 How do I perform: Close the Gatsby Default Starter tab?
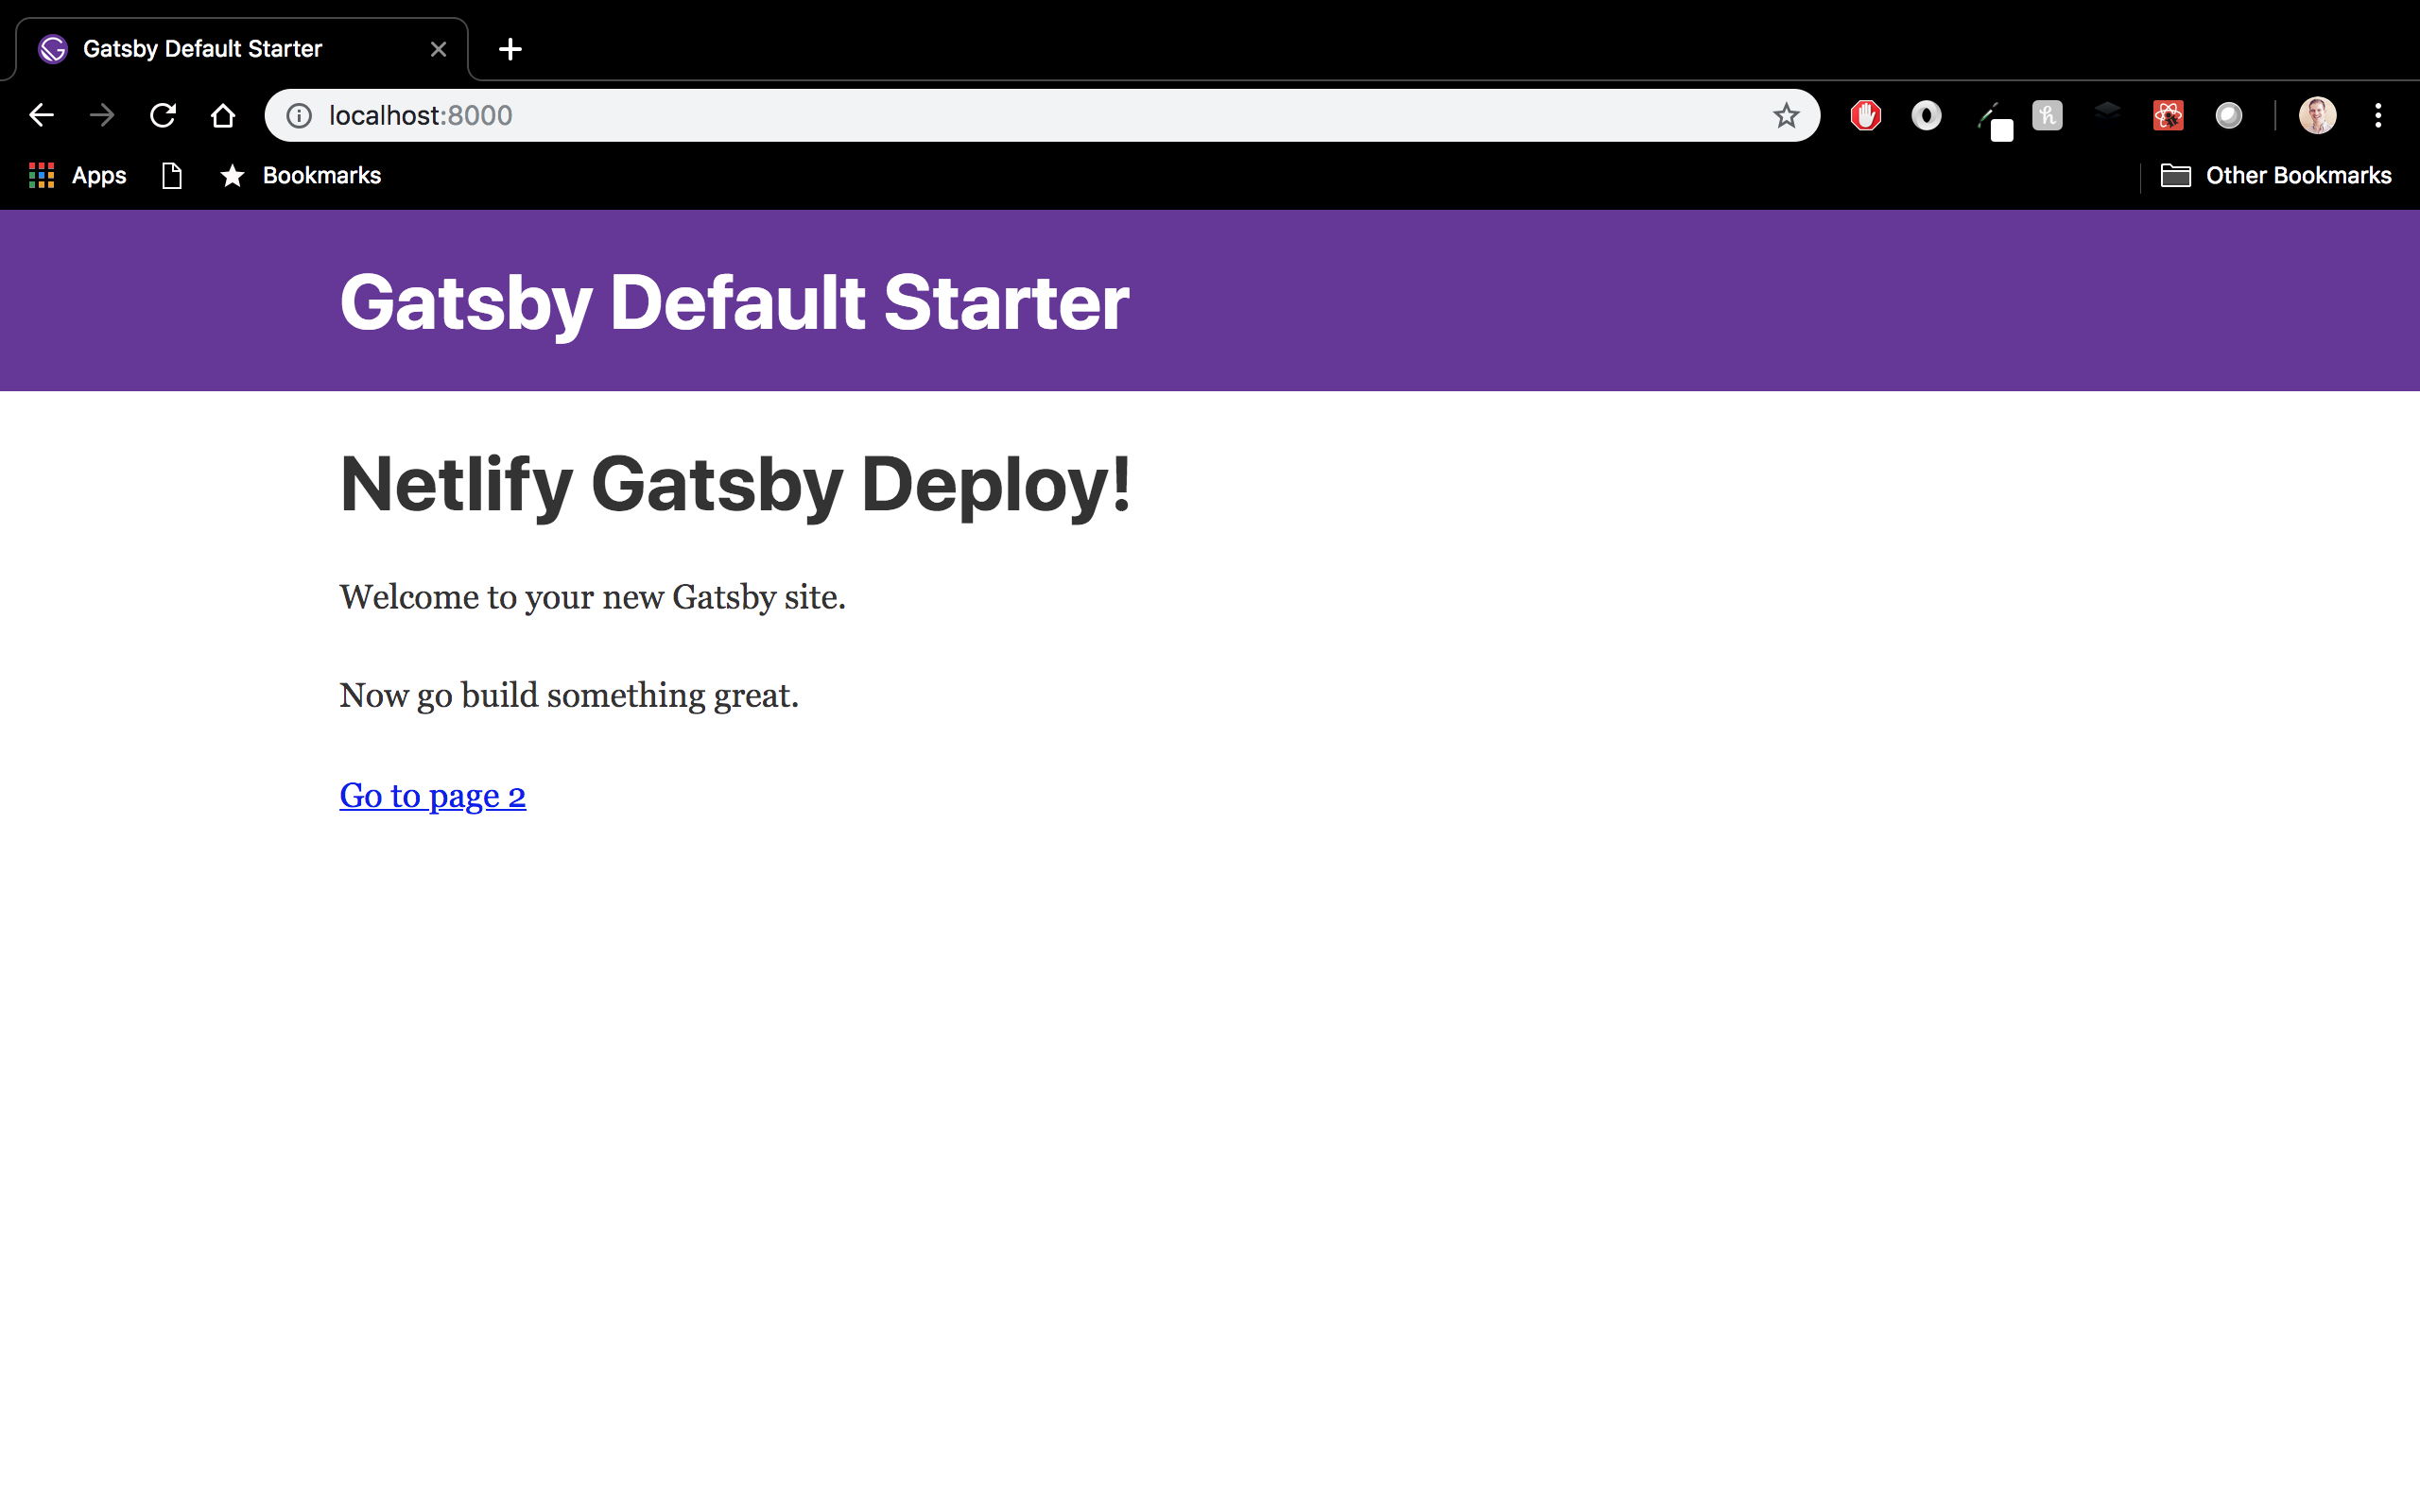tap(438, 49)
